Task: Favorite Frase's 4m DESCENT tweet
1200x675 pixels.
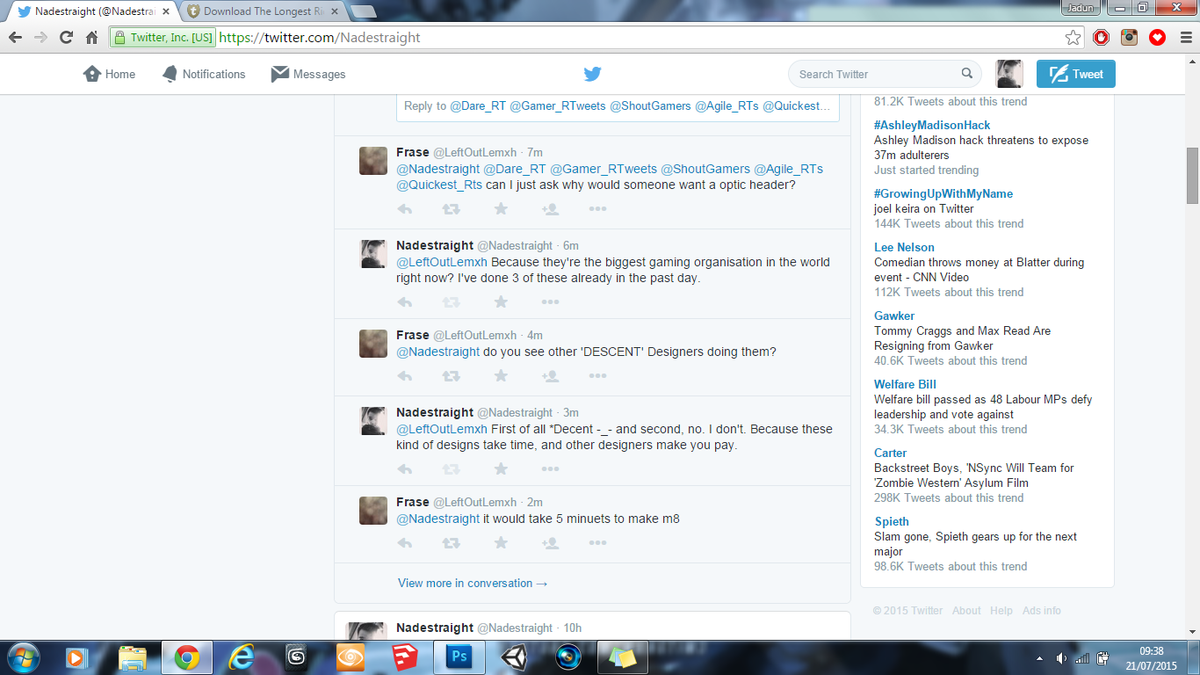Action: pos(501,376)
